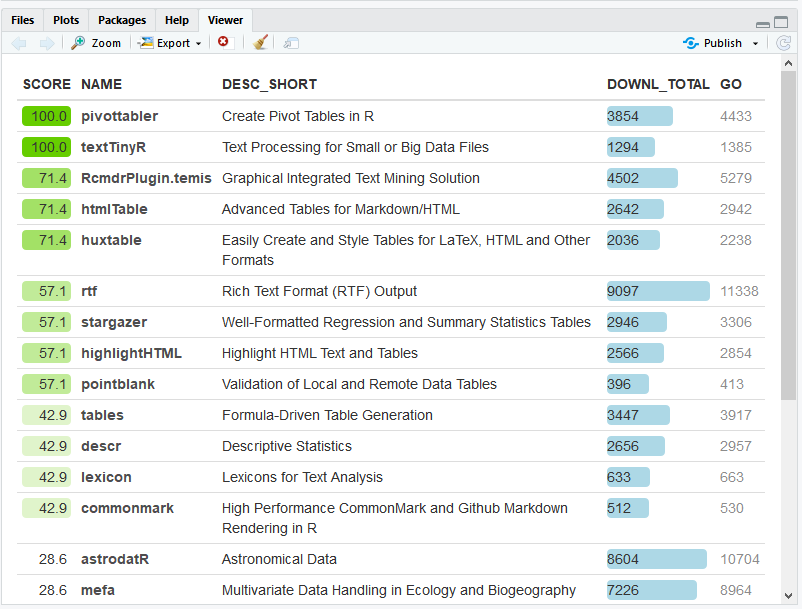The width and height of the screenshot is (802, 609).
Task: Click the astrodatR download bar 8604
Action: click(x=657, y=559)
